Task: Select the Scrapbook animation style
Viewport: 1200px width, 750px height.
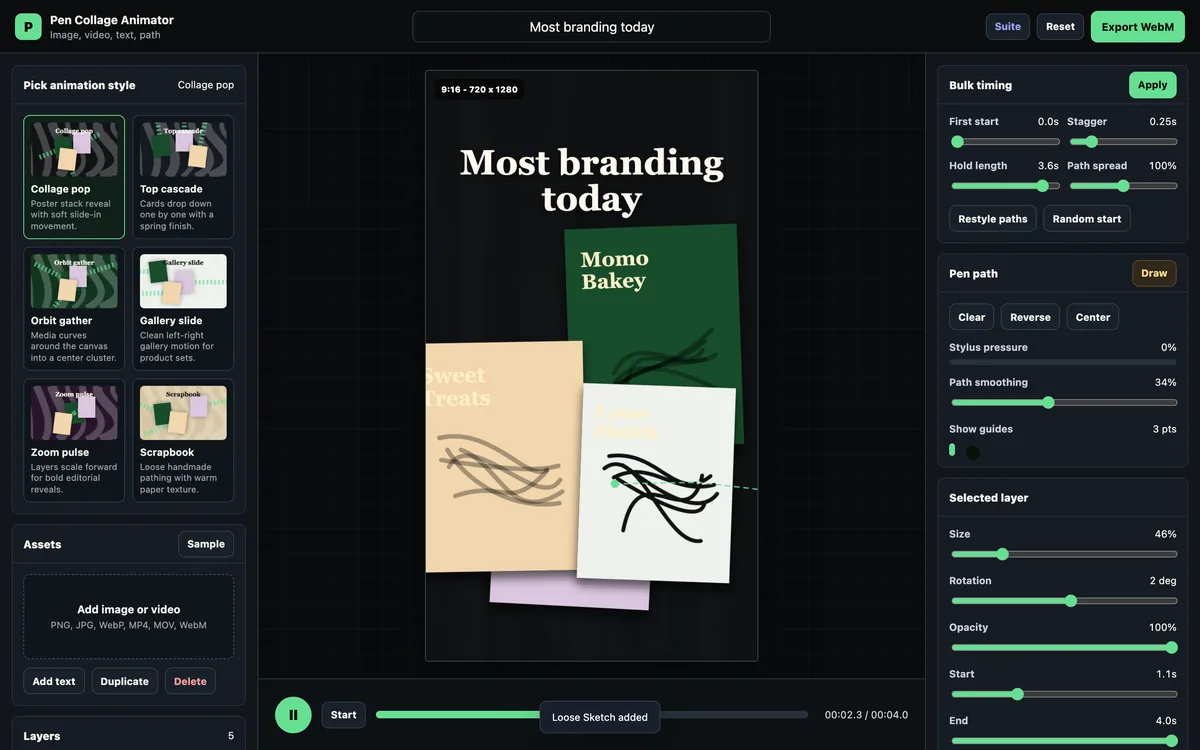Action: [x=183, y=440]
